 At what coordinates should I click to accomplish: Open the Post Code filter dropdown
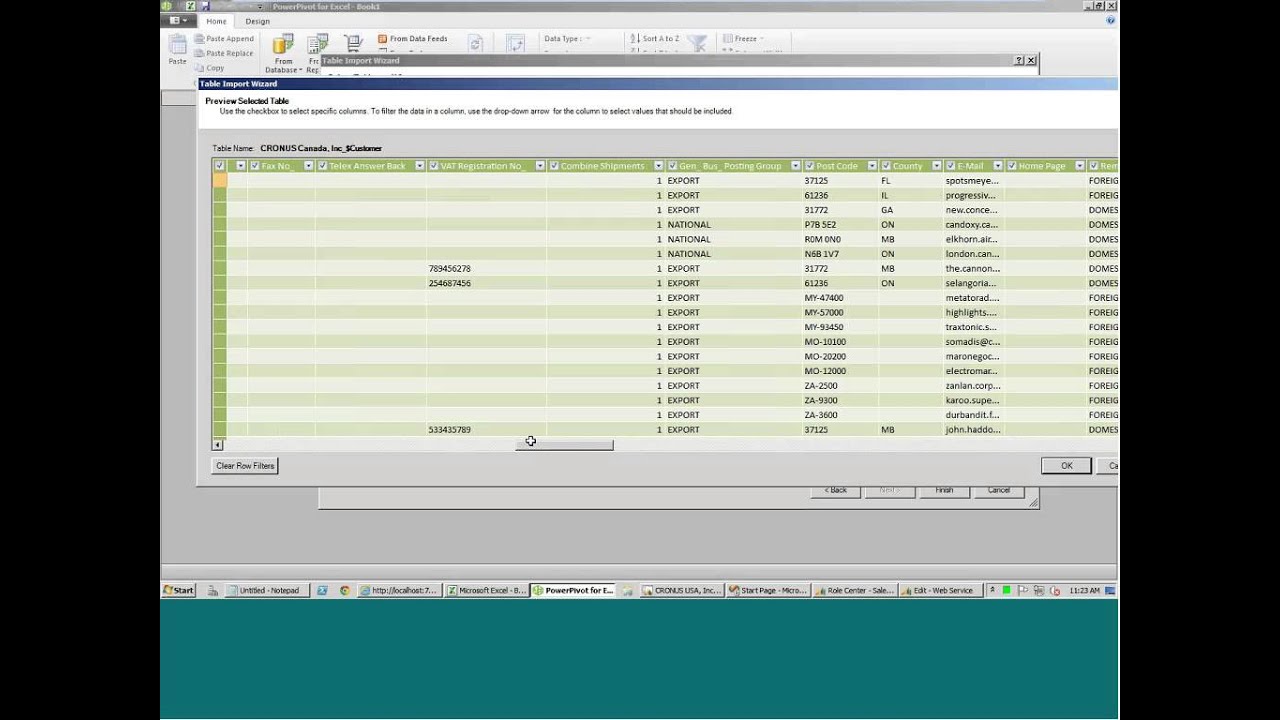click(872, 166)
